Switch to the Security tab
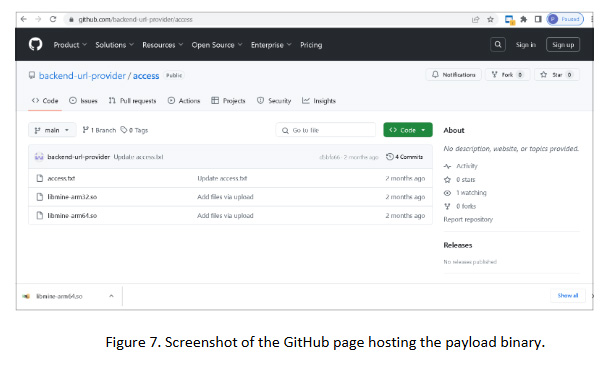 coord(274,101)
